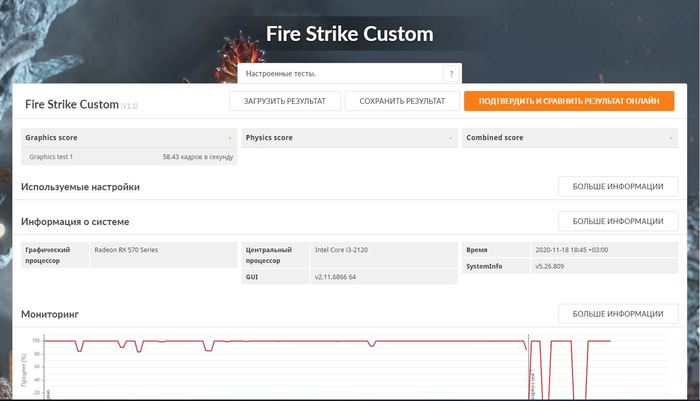Click the SystemInfo label
The width and height of the screenshot is (700, 401).
pyautogui.click(x=484, y=266)
